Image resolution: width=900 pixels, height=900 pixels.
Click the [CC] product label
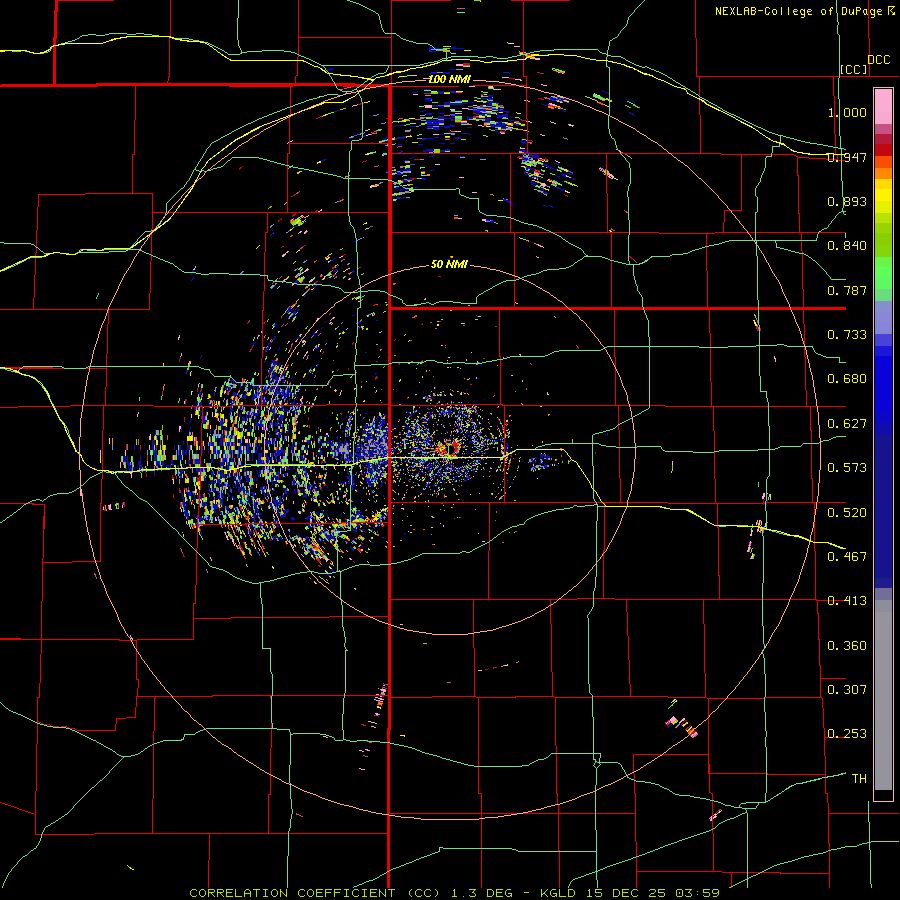click(854, 69)
